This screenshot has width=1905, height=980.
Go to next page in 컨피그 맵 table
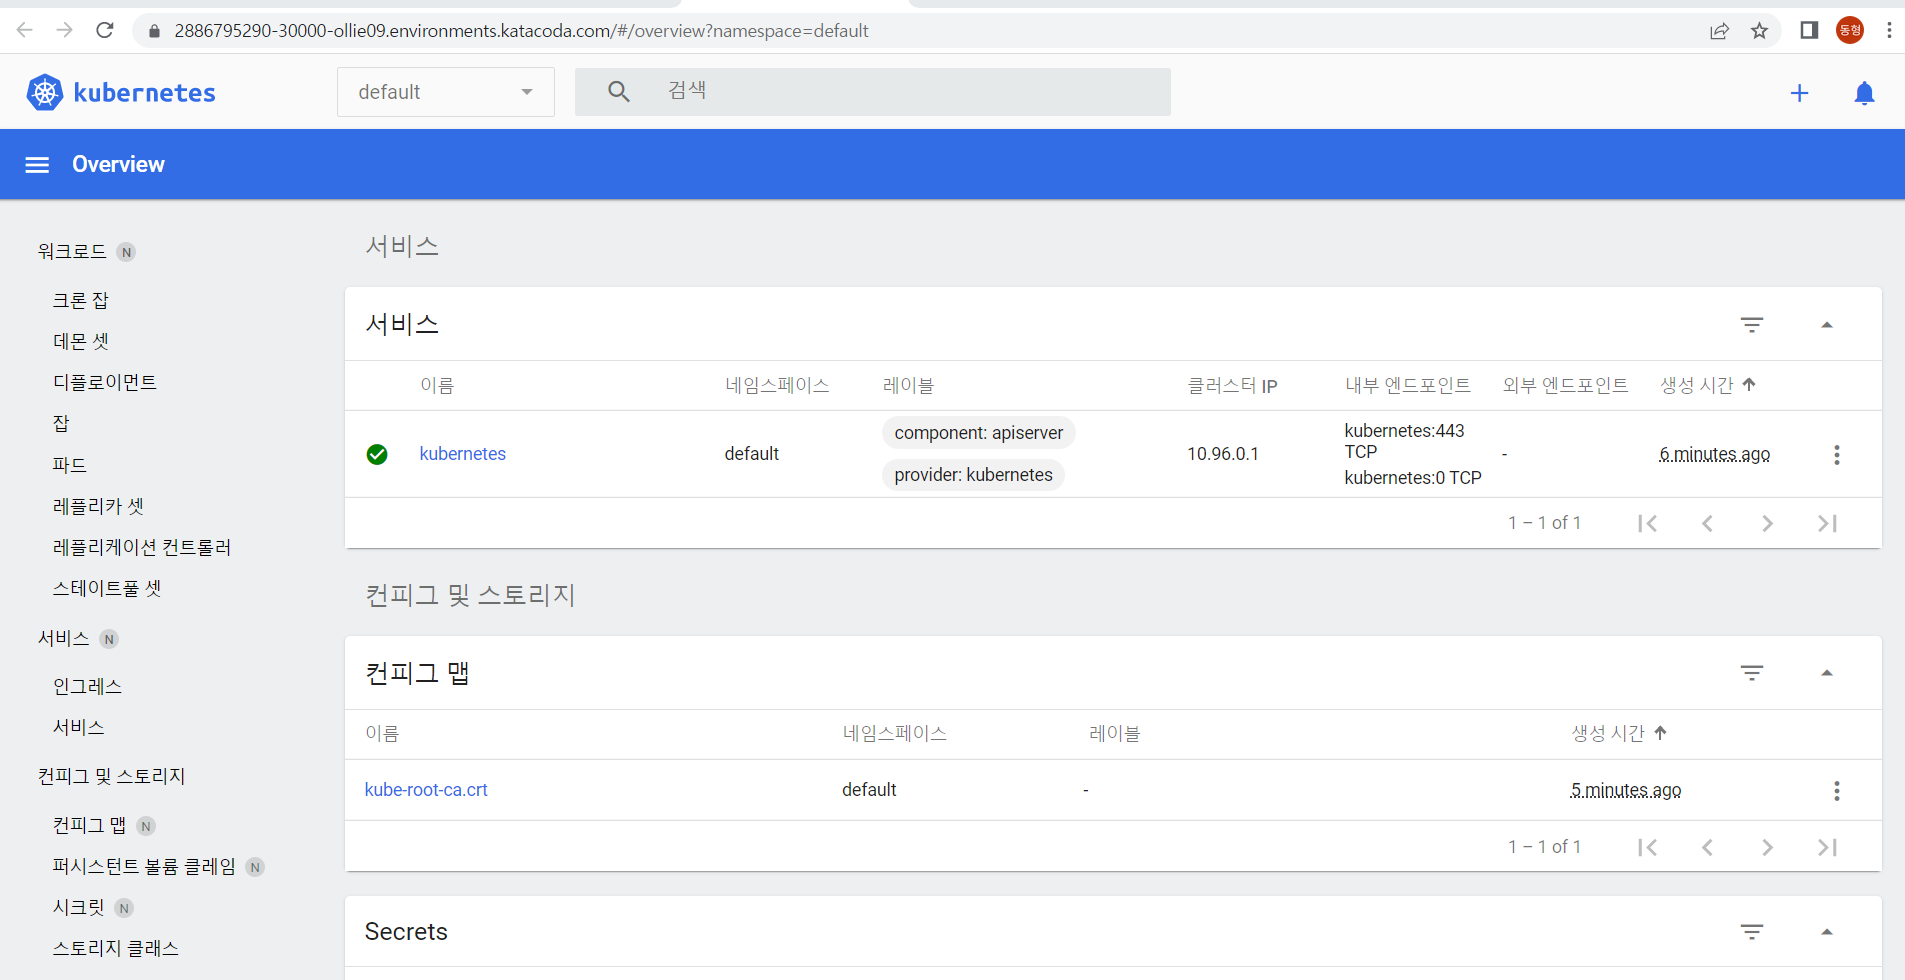1768,847
